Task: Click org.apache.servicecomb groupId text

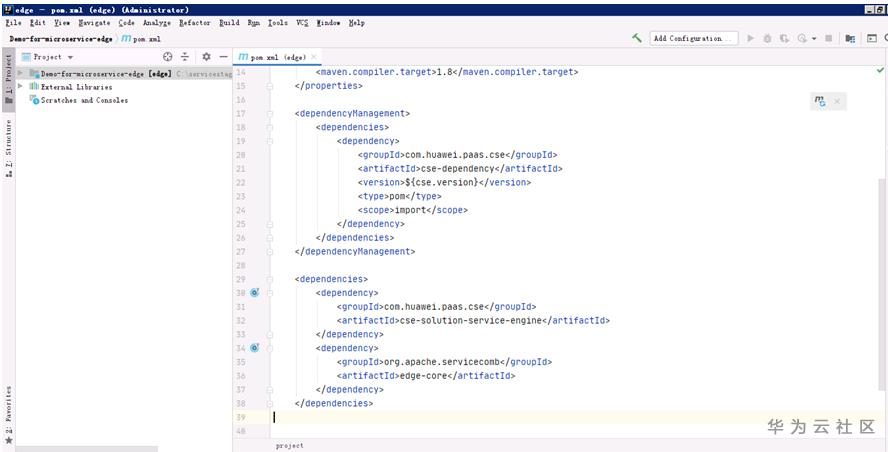Action: click(442, 362)
